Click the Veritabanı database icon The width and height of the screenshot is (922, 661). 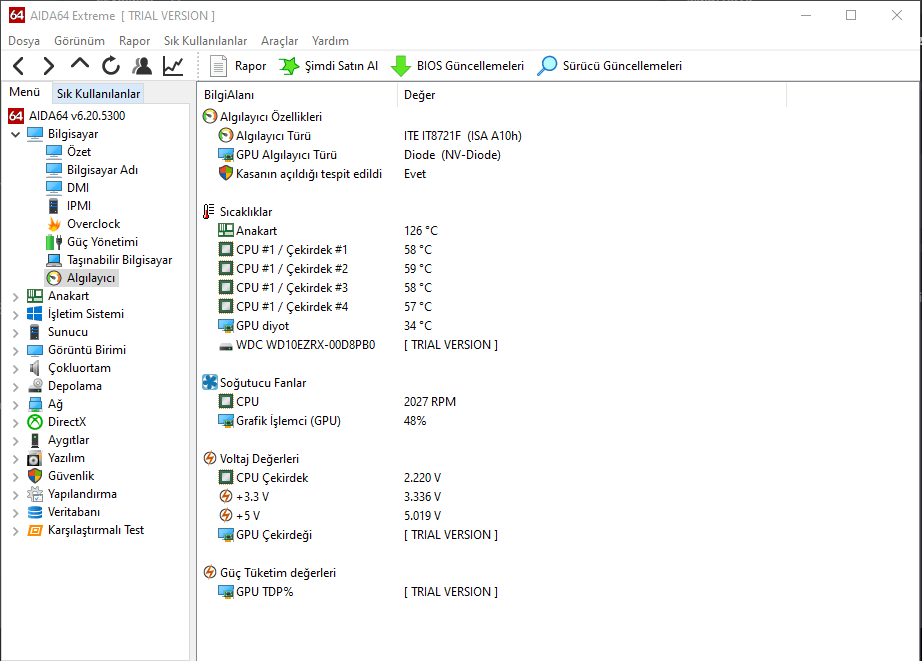pos(35,512)
